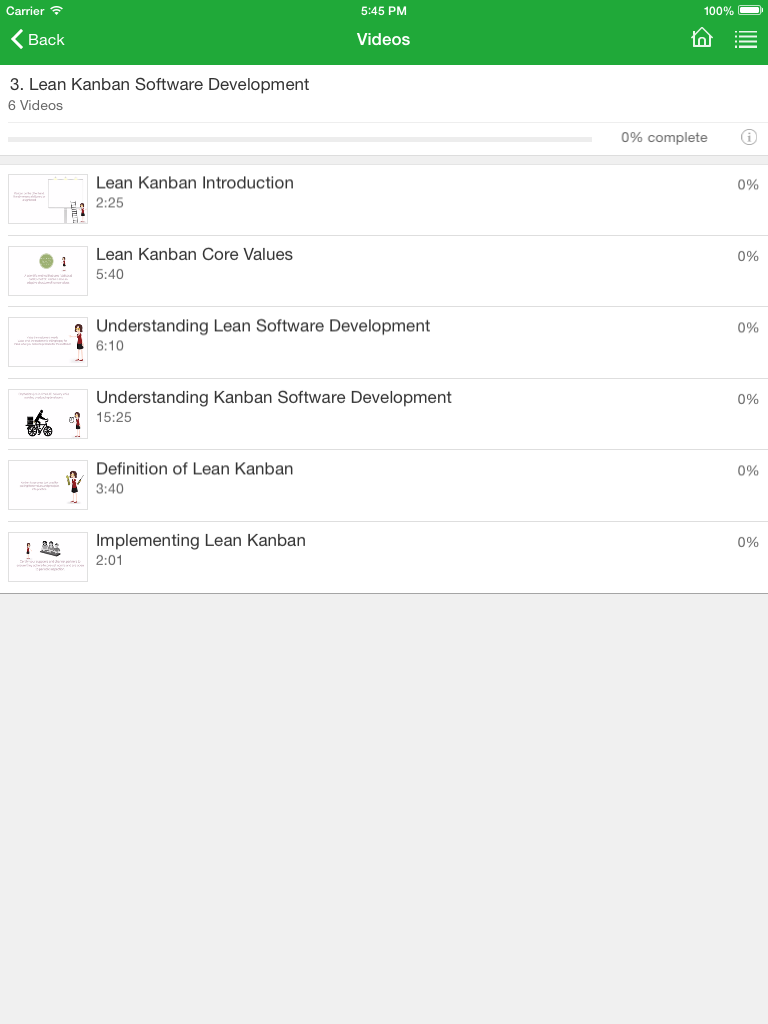Image resolution: width=768 pixels, height=1024 pixels.
Task: Open Lean Kanban Core Values thumbnail
Action: coord(48,271)
